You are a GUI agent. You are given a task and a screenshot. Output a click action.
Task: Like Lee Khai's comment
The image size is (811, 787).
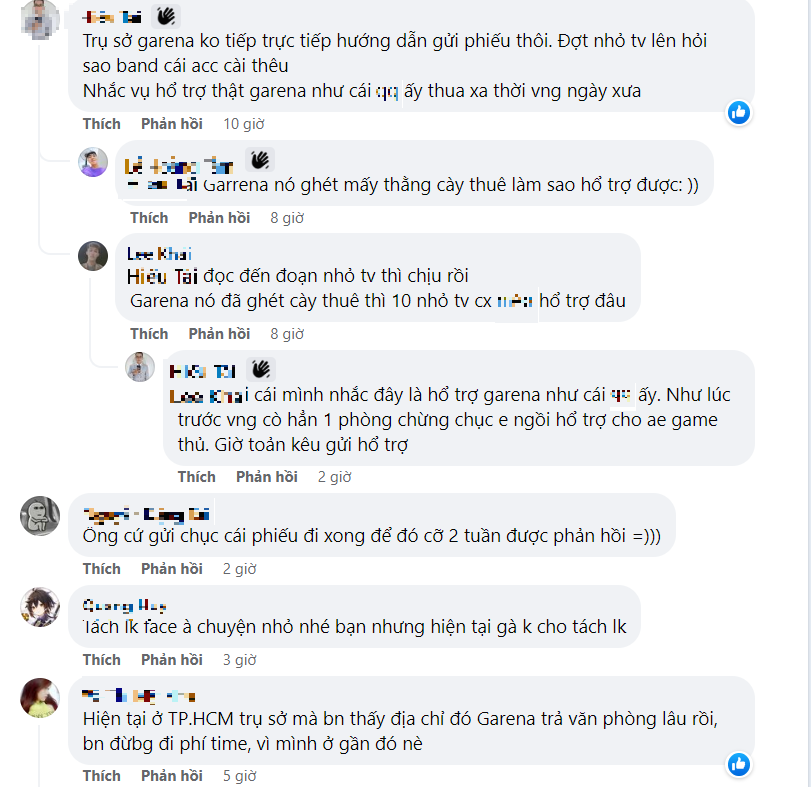149,334
